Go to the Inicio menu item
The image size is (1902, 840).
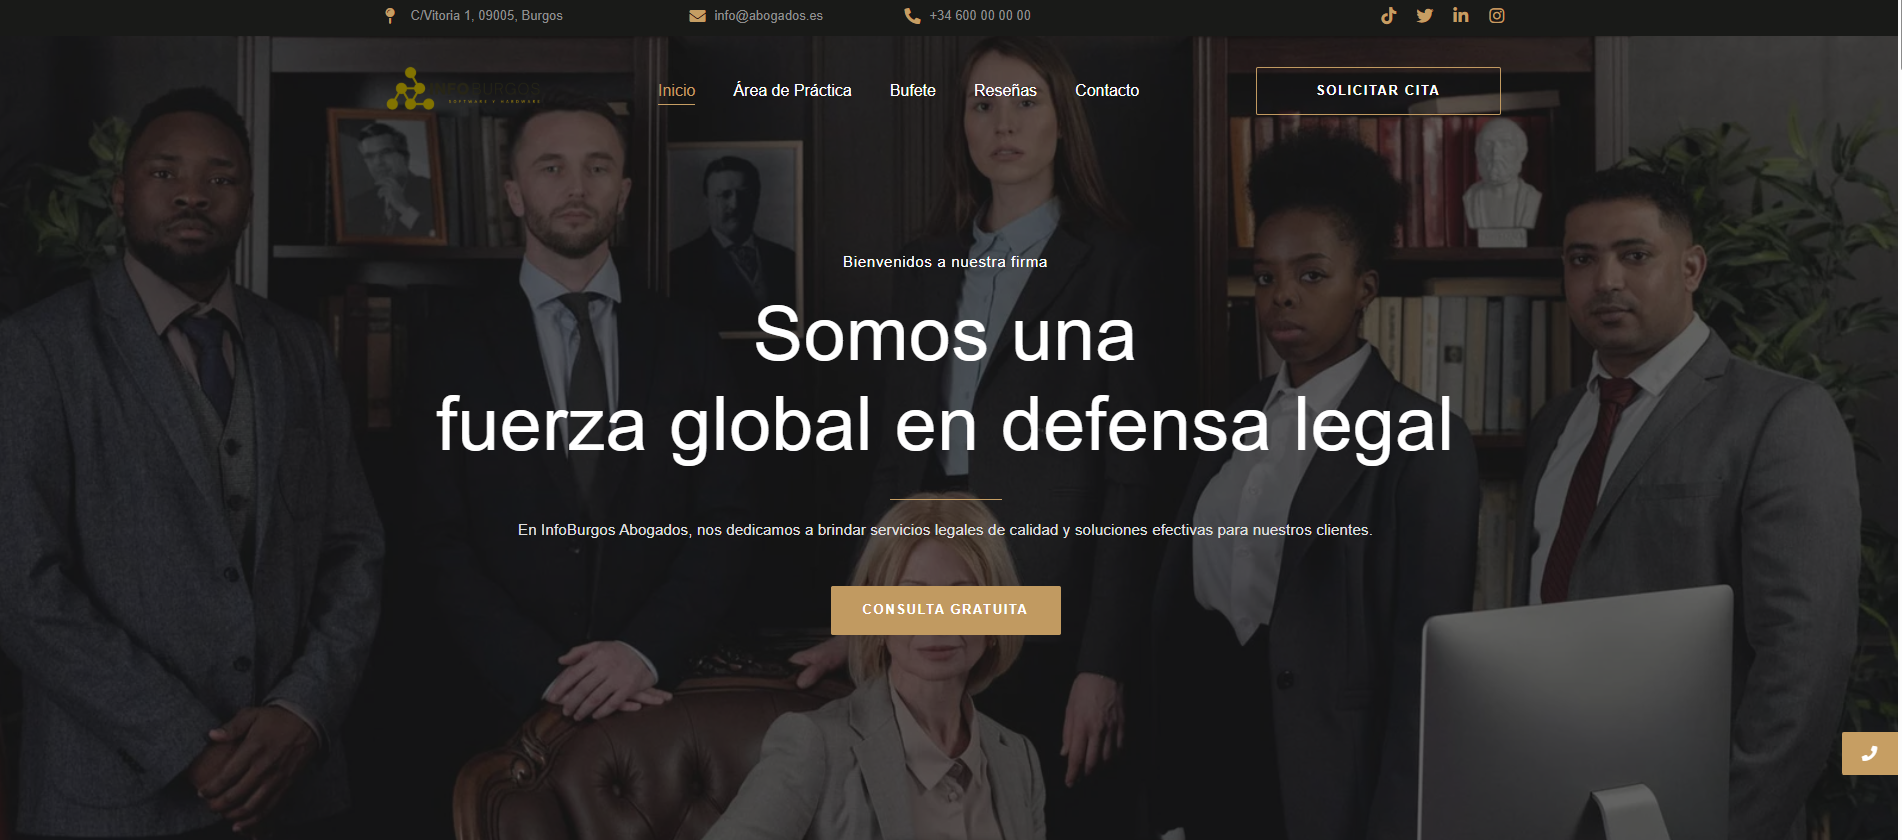pyautogui.click(x=676, y=90)
